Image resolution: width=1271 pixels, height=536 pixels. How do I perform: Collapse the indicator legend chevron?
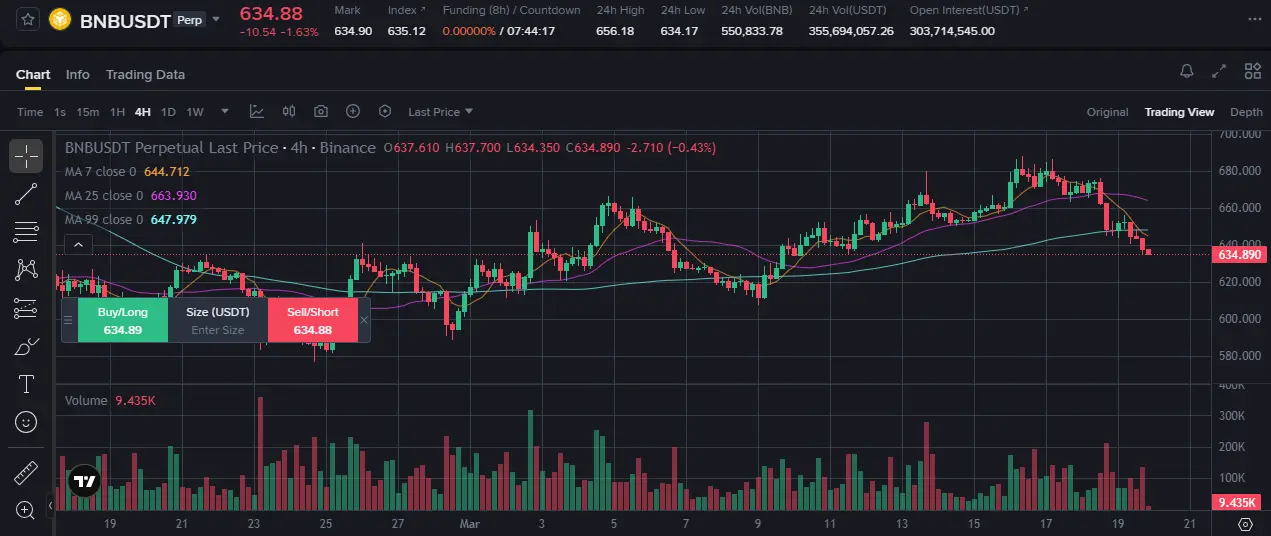click(78, 243)
